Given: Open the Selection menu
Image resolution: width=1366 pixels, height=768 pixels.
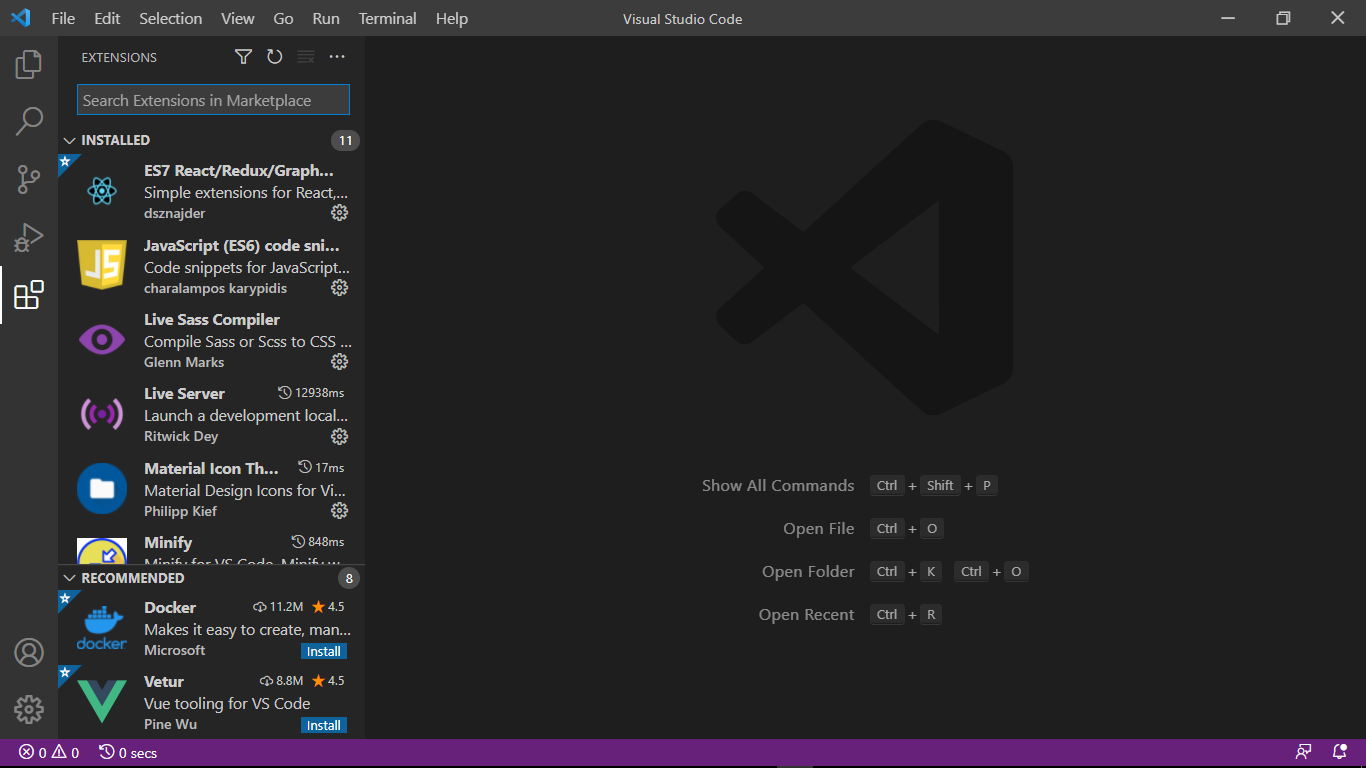Looking at the screenshot, I should click(x=170, y=19).
